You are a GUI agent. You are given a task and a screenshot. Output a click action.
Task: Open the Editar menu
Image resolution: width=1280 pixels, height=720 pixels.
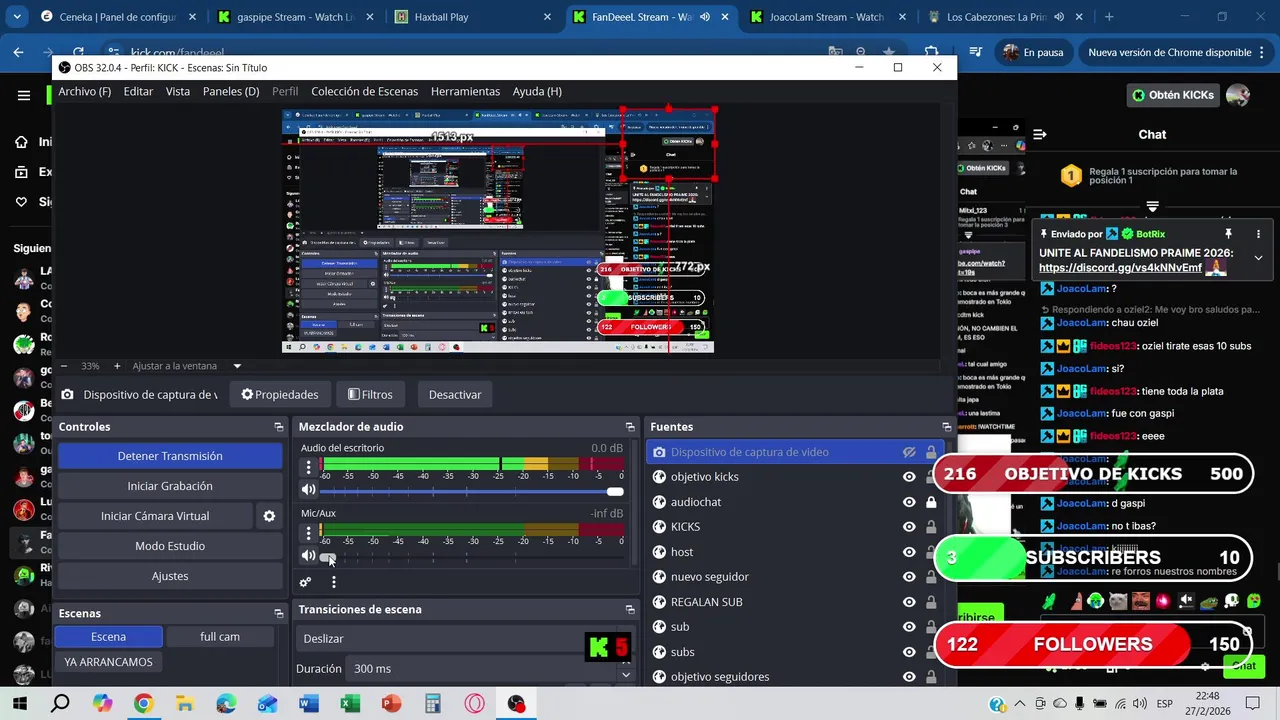pyautogui.click(x=138, y=91)
